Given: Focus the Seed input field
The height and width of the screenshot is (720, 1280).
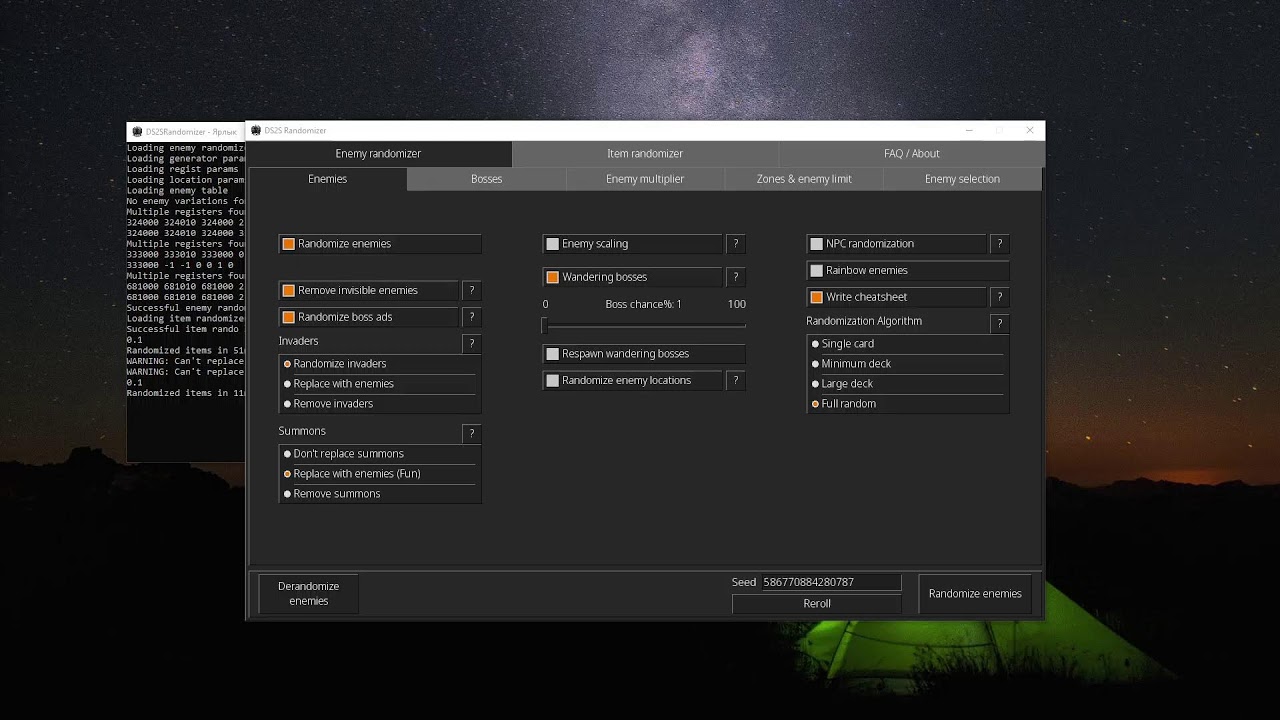Looking at the screenshot, I should click(831, 582).
